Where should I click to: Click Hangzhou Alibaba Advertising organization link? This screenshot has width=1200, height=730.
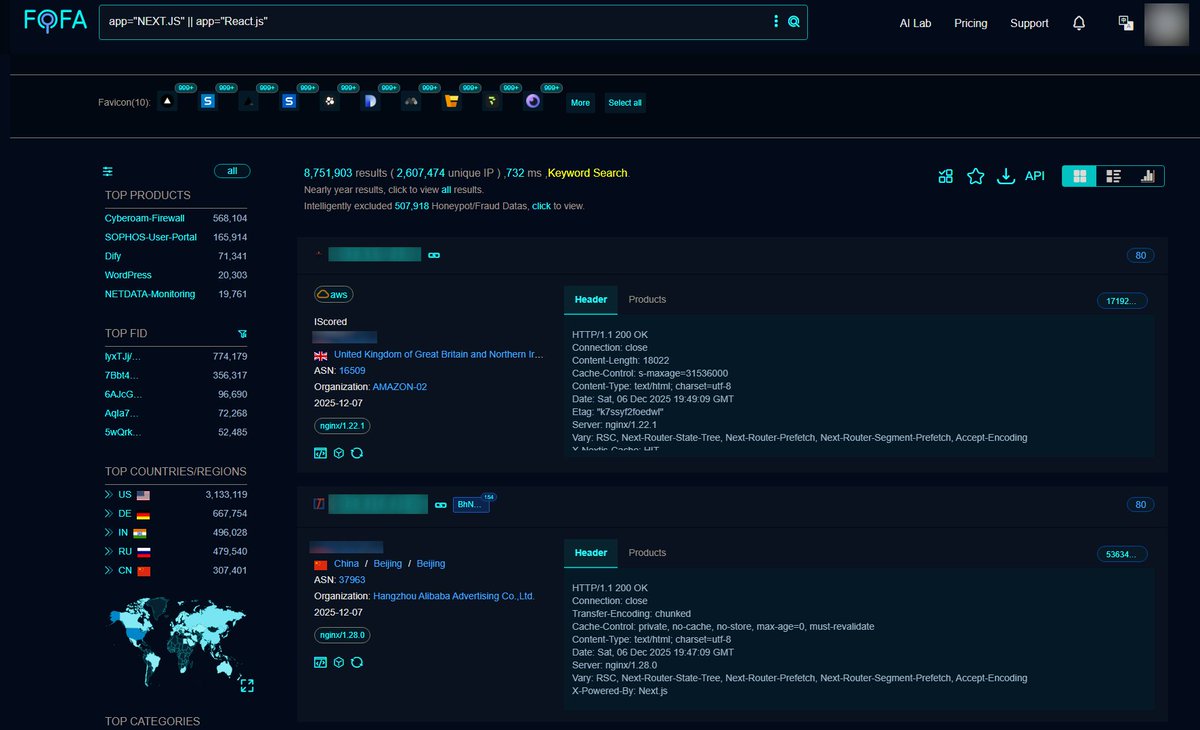click(454, 596)
